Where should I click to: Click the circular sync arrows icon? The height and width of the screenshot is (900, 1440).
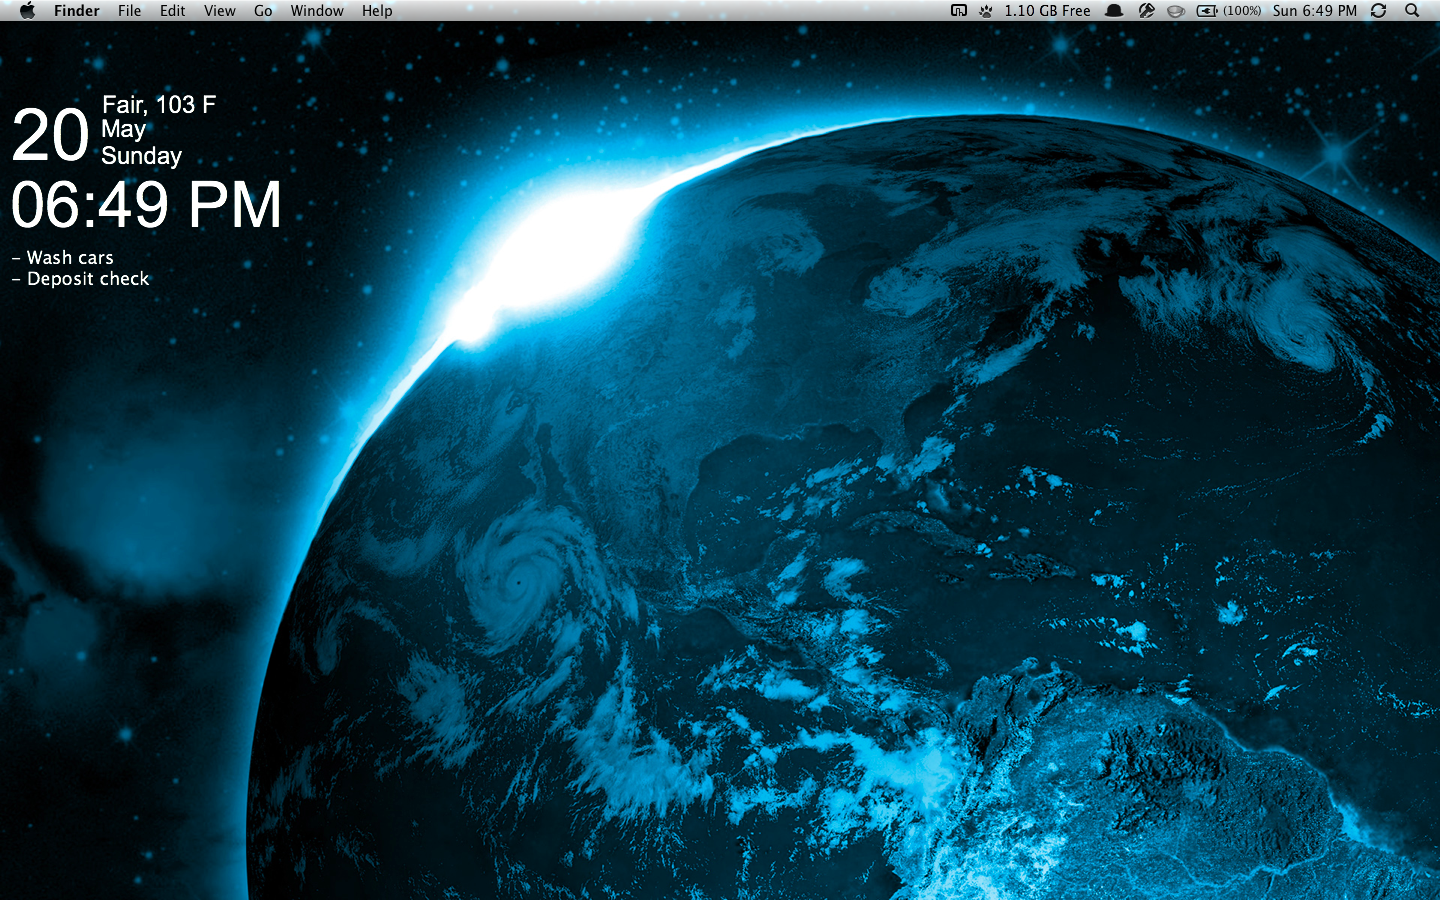click(1379, 11)
